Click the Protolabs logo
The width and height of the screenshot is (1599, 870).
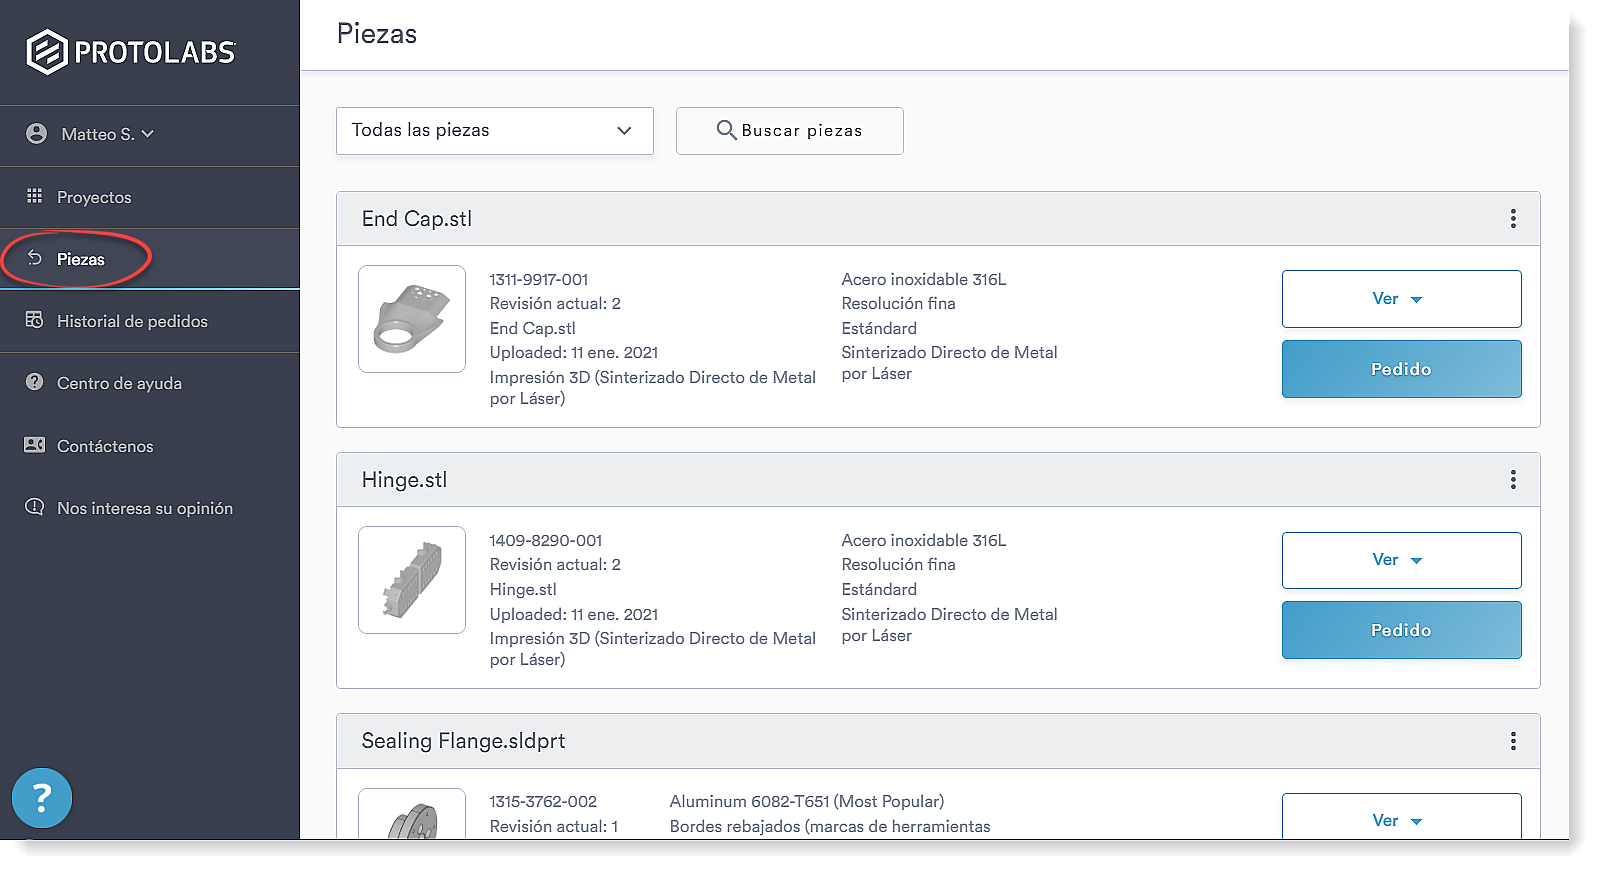pyautogui.click(x=131, y=52)
